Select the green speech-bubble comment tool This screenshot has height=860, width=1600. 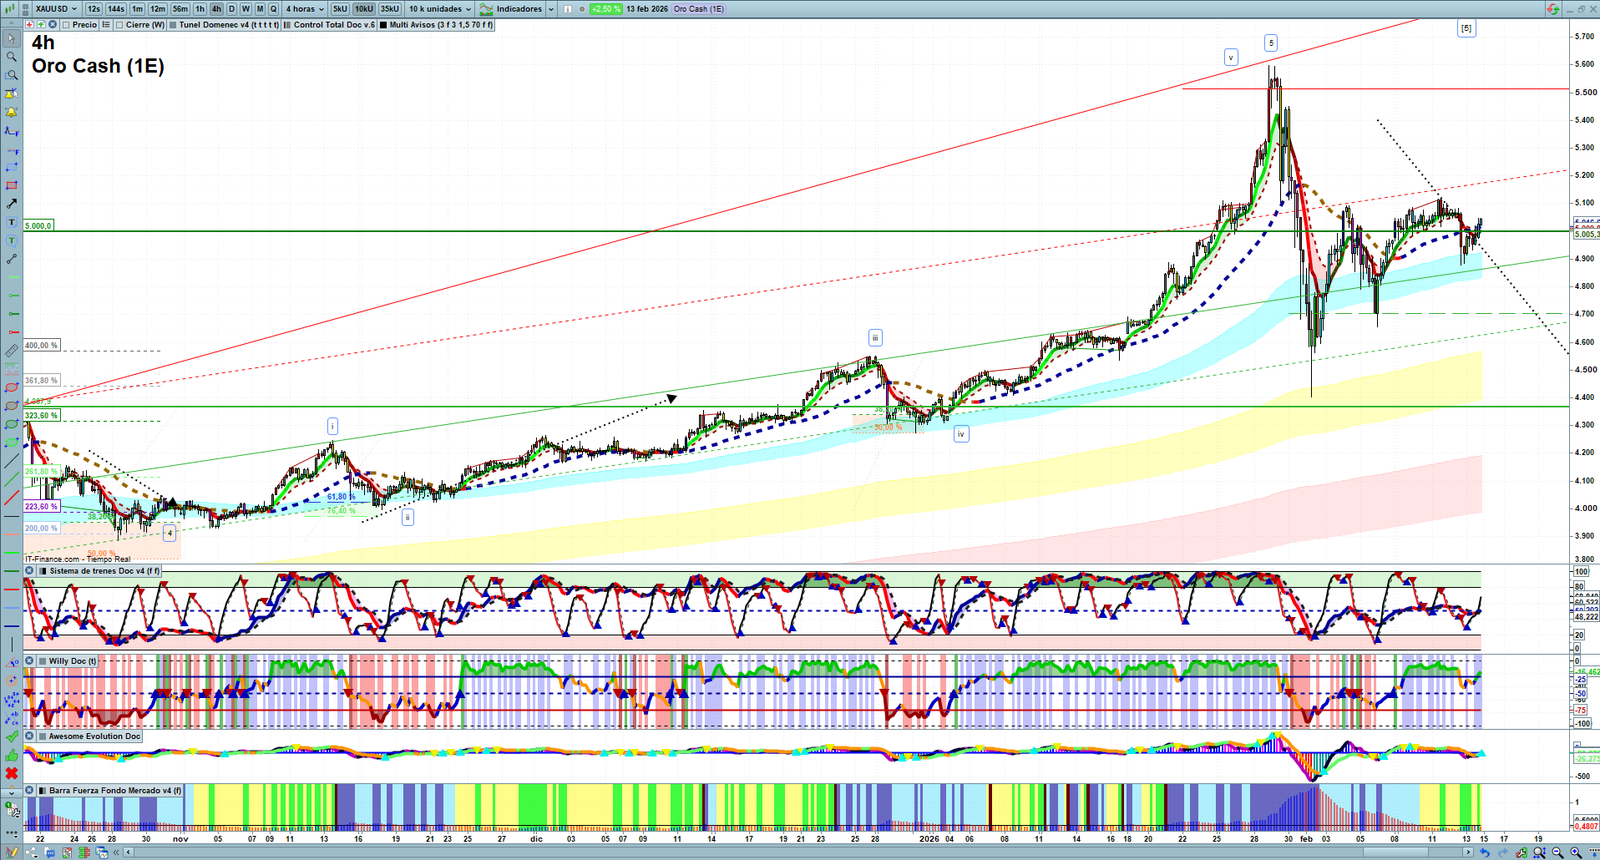pos(11,240)
